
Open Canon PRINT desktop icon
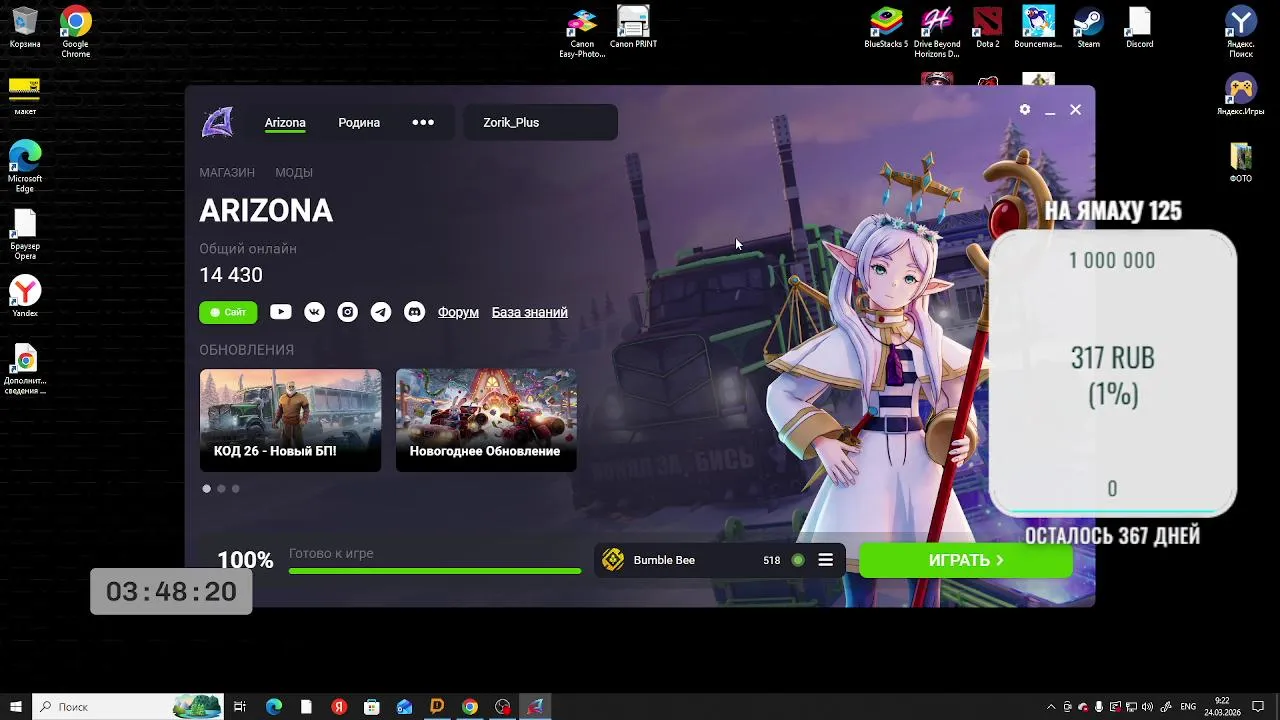pos(633,27)
